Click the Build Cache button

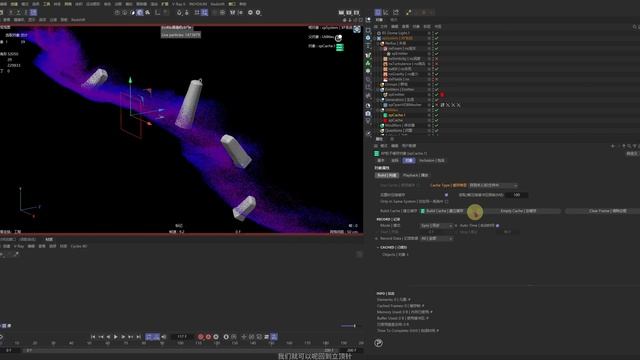444,211
